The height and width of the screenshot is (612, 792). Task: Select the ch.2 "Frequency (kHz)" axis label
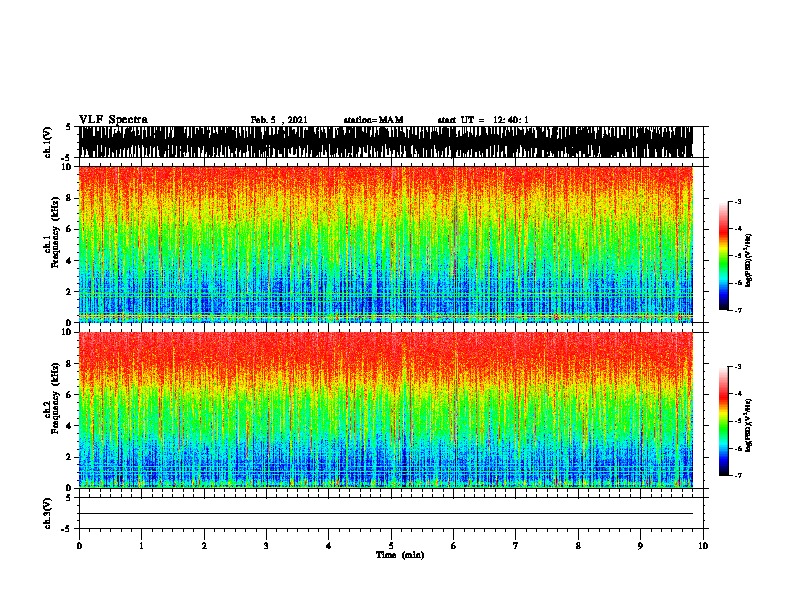(55, 398)
